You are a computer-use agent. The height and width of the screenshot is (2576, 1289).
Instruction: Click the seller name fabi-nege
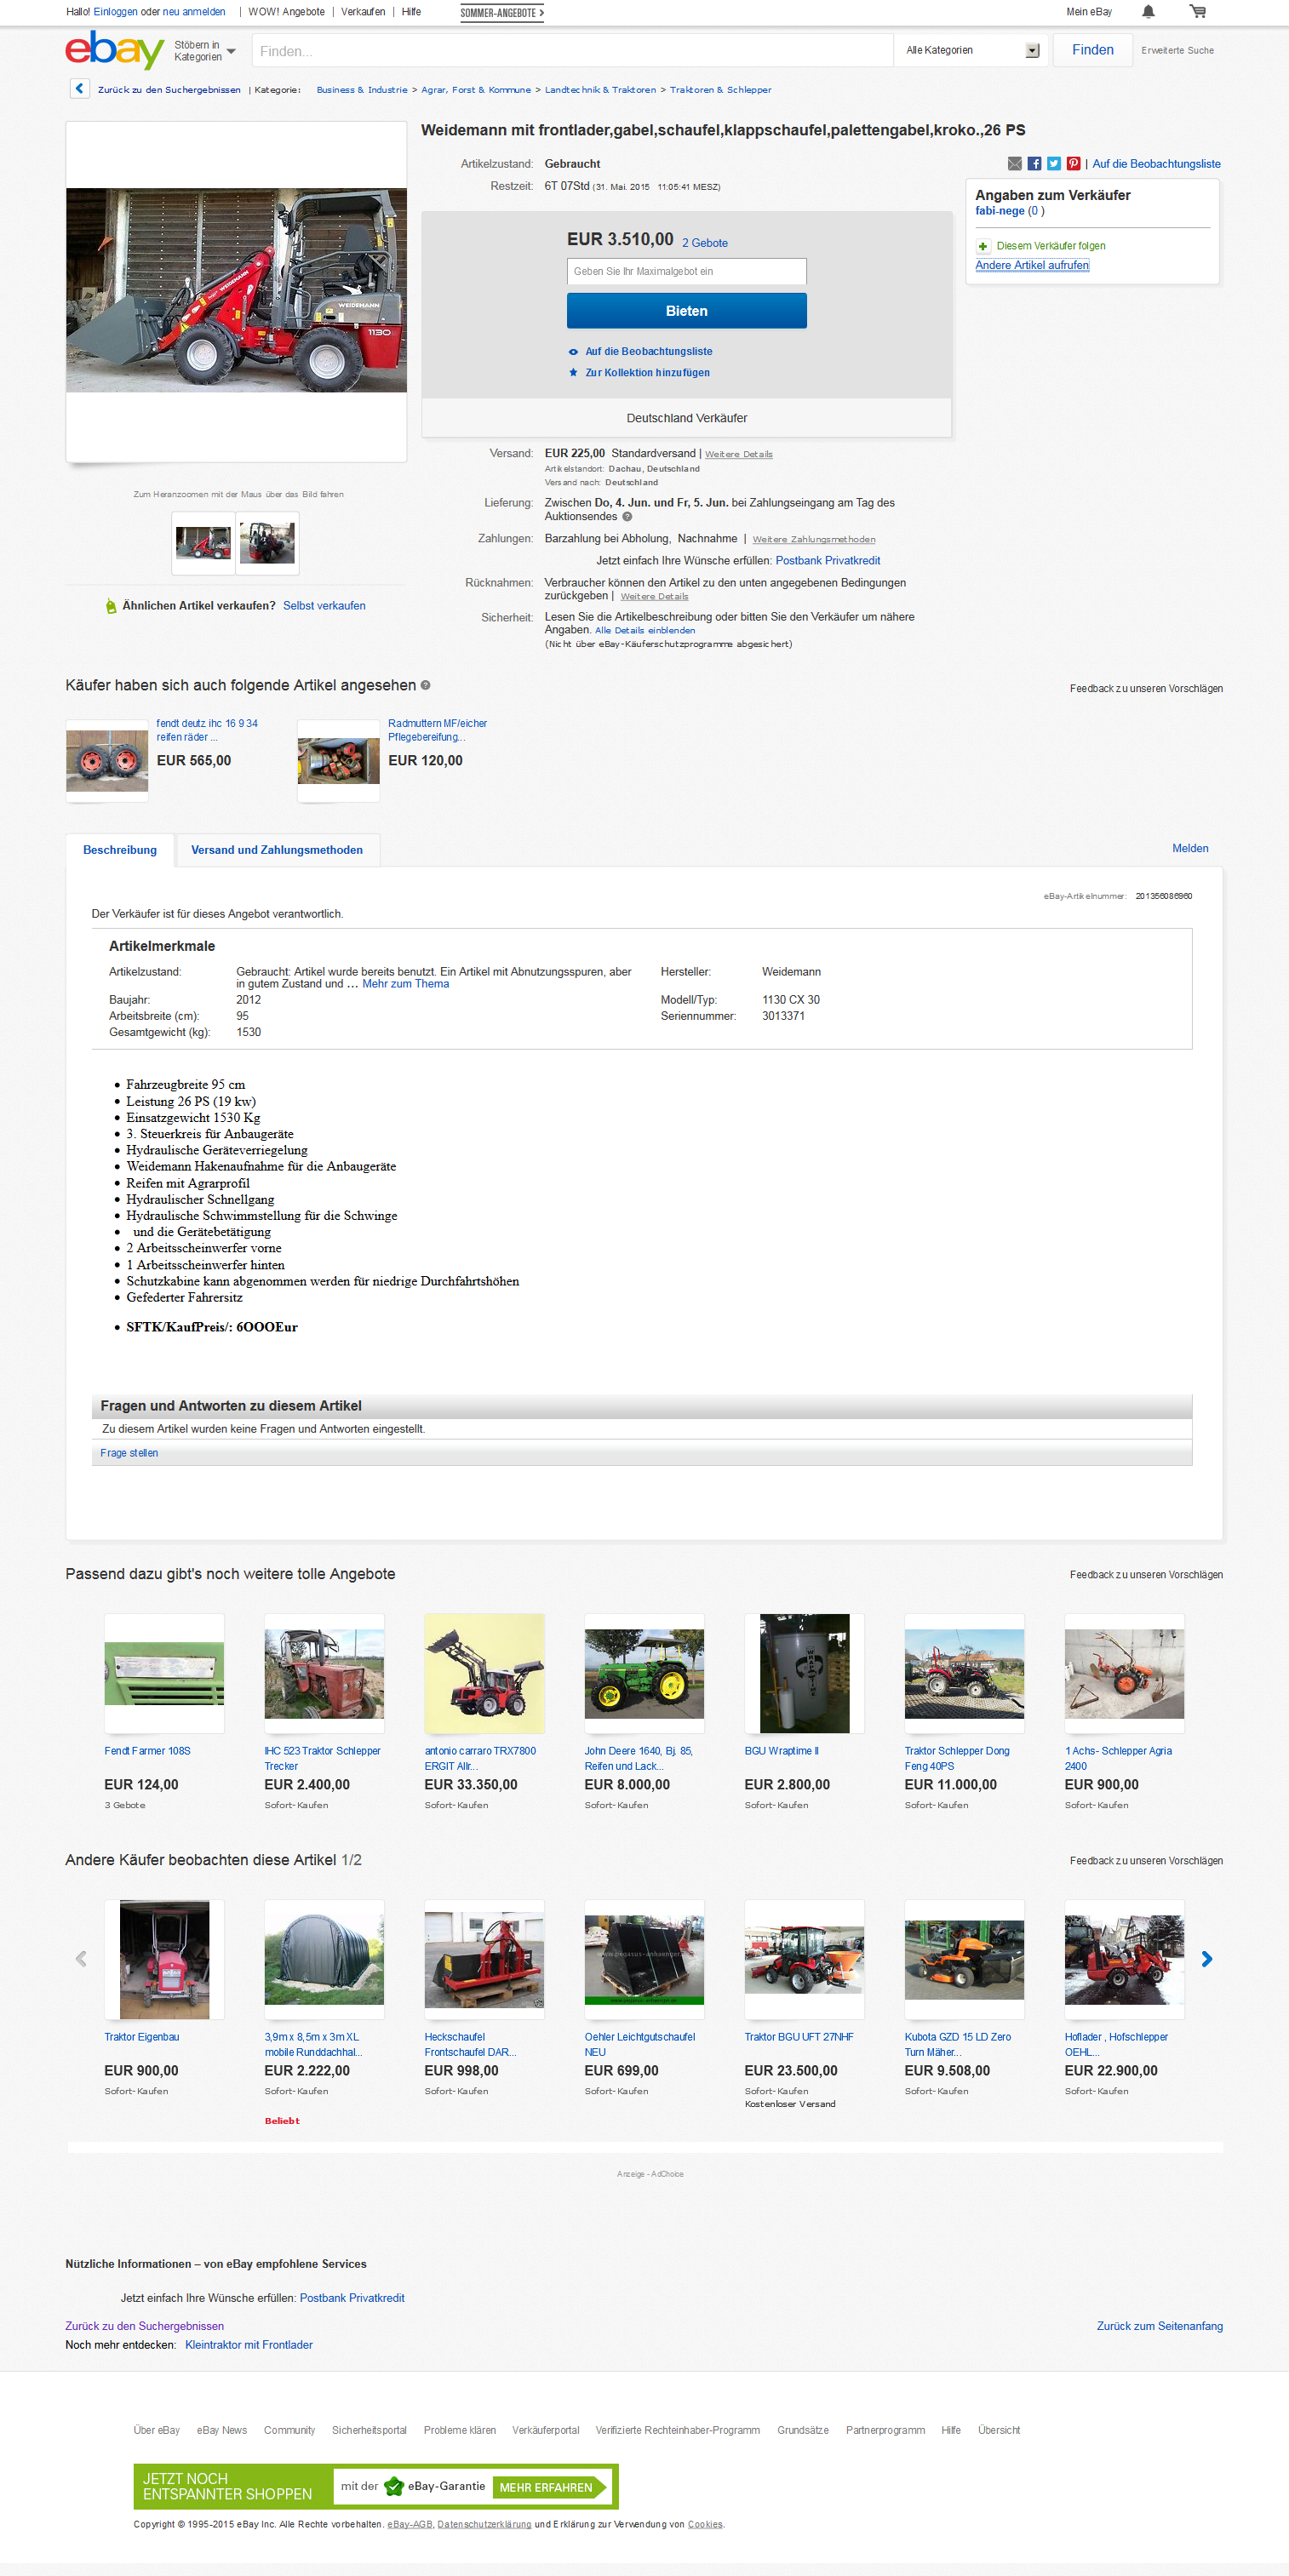(1000, 211)
